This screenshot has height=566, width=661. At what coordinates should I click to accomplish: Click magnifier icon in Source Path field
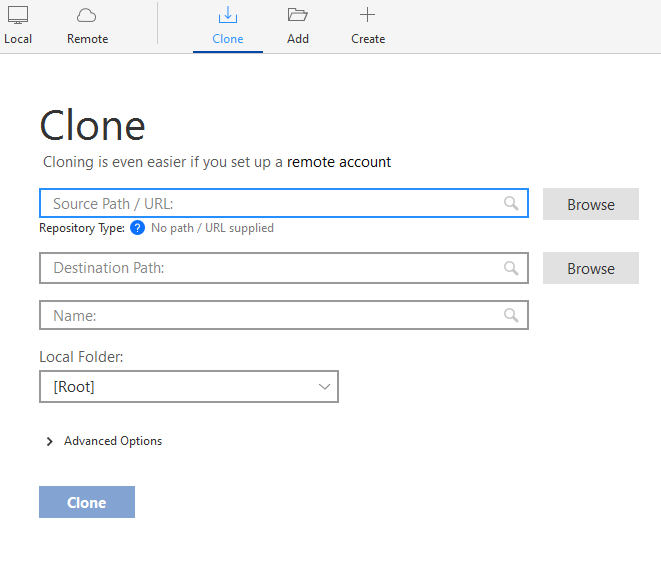(511, 203)
